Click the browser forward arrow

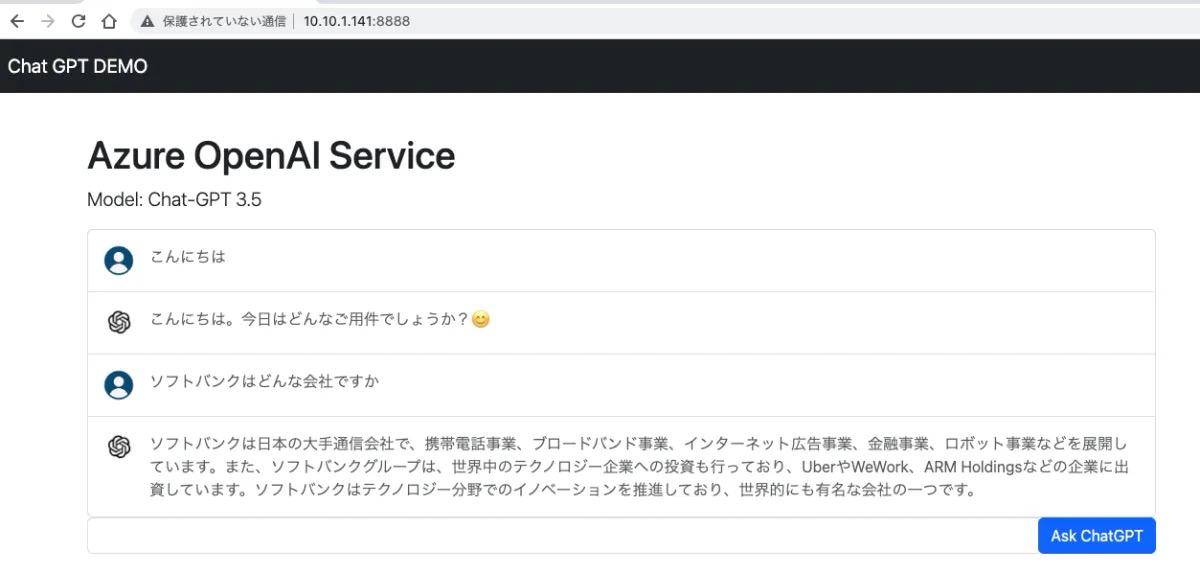(47, 20)
